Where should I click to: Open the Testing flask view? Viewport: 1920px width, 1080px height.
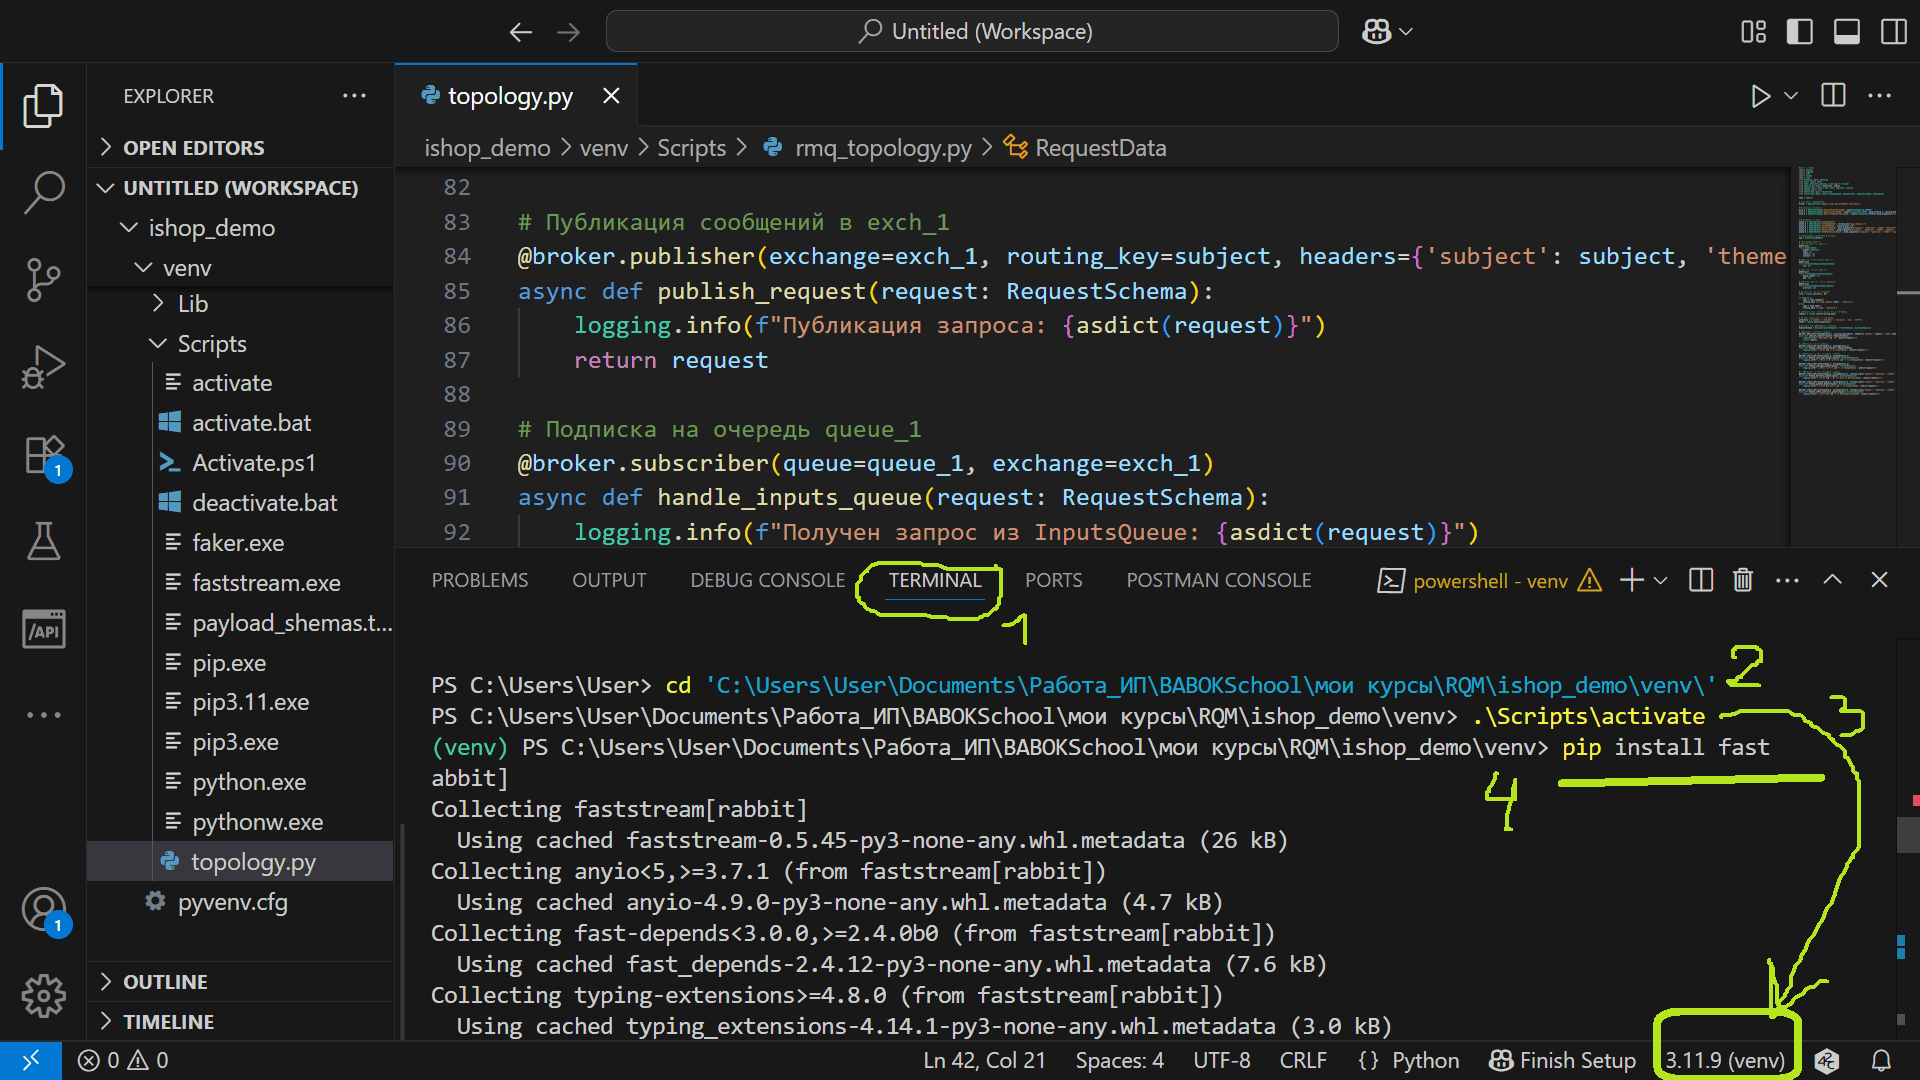point(43,541)
